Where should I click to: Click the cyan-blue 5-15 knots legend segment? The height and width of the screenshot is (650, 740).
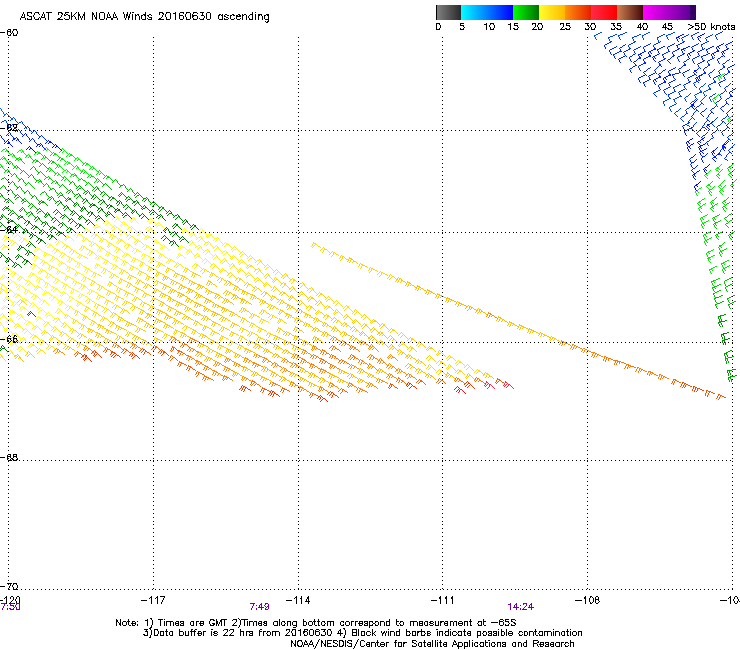click(x=487, y=12)
